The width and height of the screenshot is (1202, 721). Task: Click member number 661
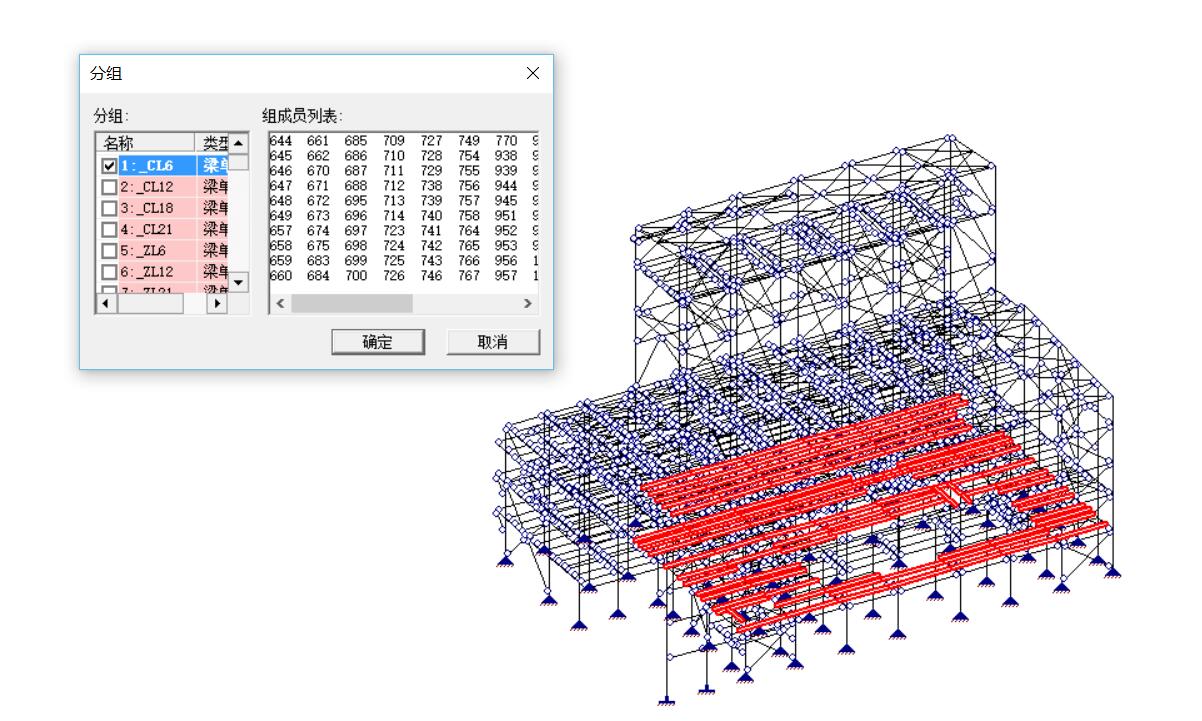tap(318, 141)
